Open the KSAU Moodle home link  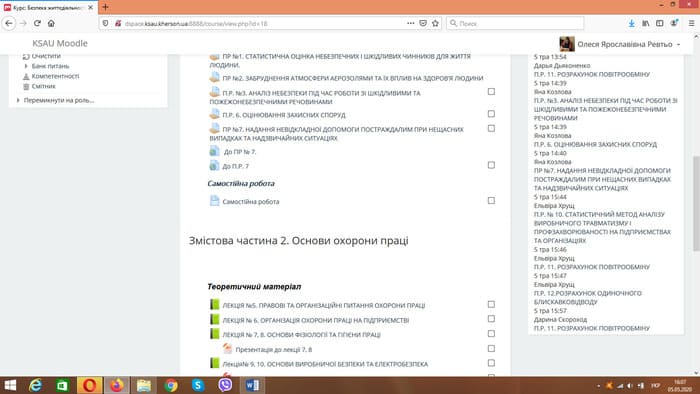60,43
